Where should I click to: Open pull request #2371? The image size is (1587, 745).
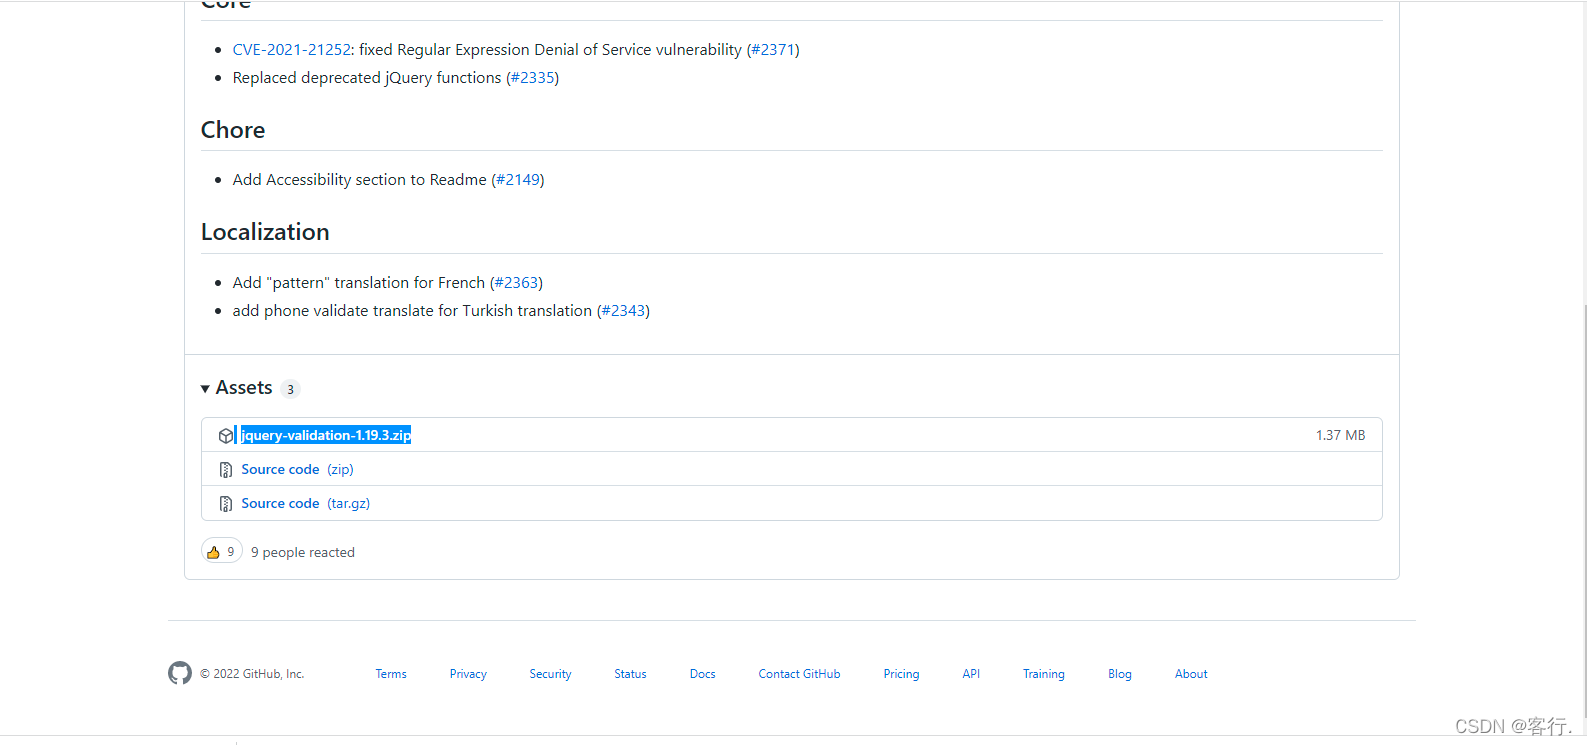(x=773, y=50)
